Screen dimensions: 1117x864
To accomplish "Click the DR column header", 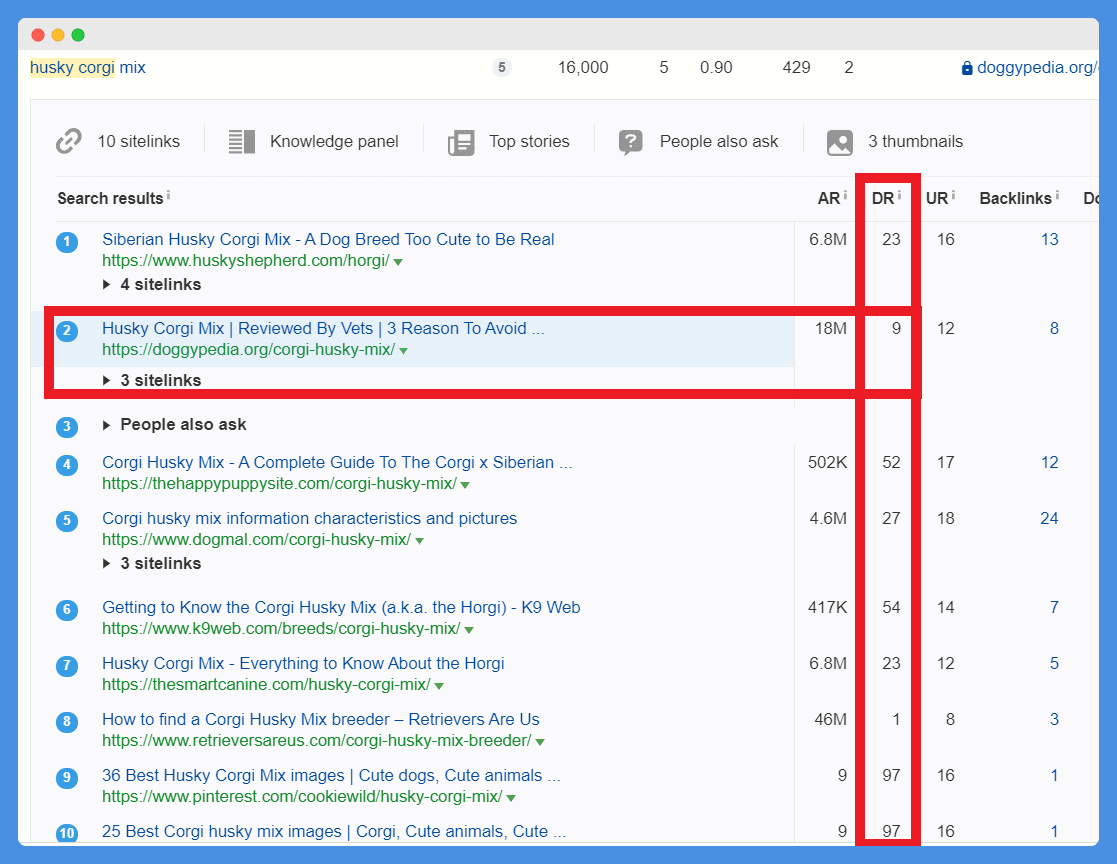I will pos(883,199).
